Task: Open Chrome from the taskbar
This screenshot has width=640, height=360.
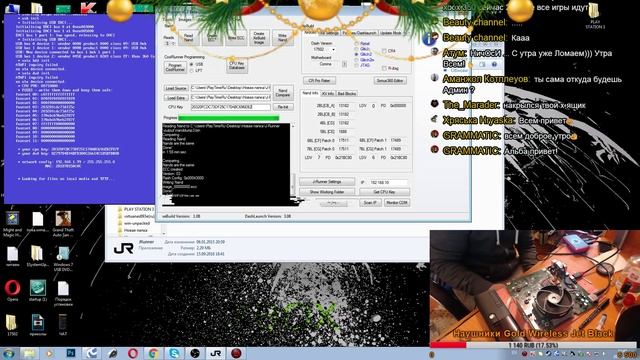Action: click(153, 353)
